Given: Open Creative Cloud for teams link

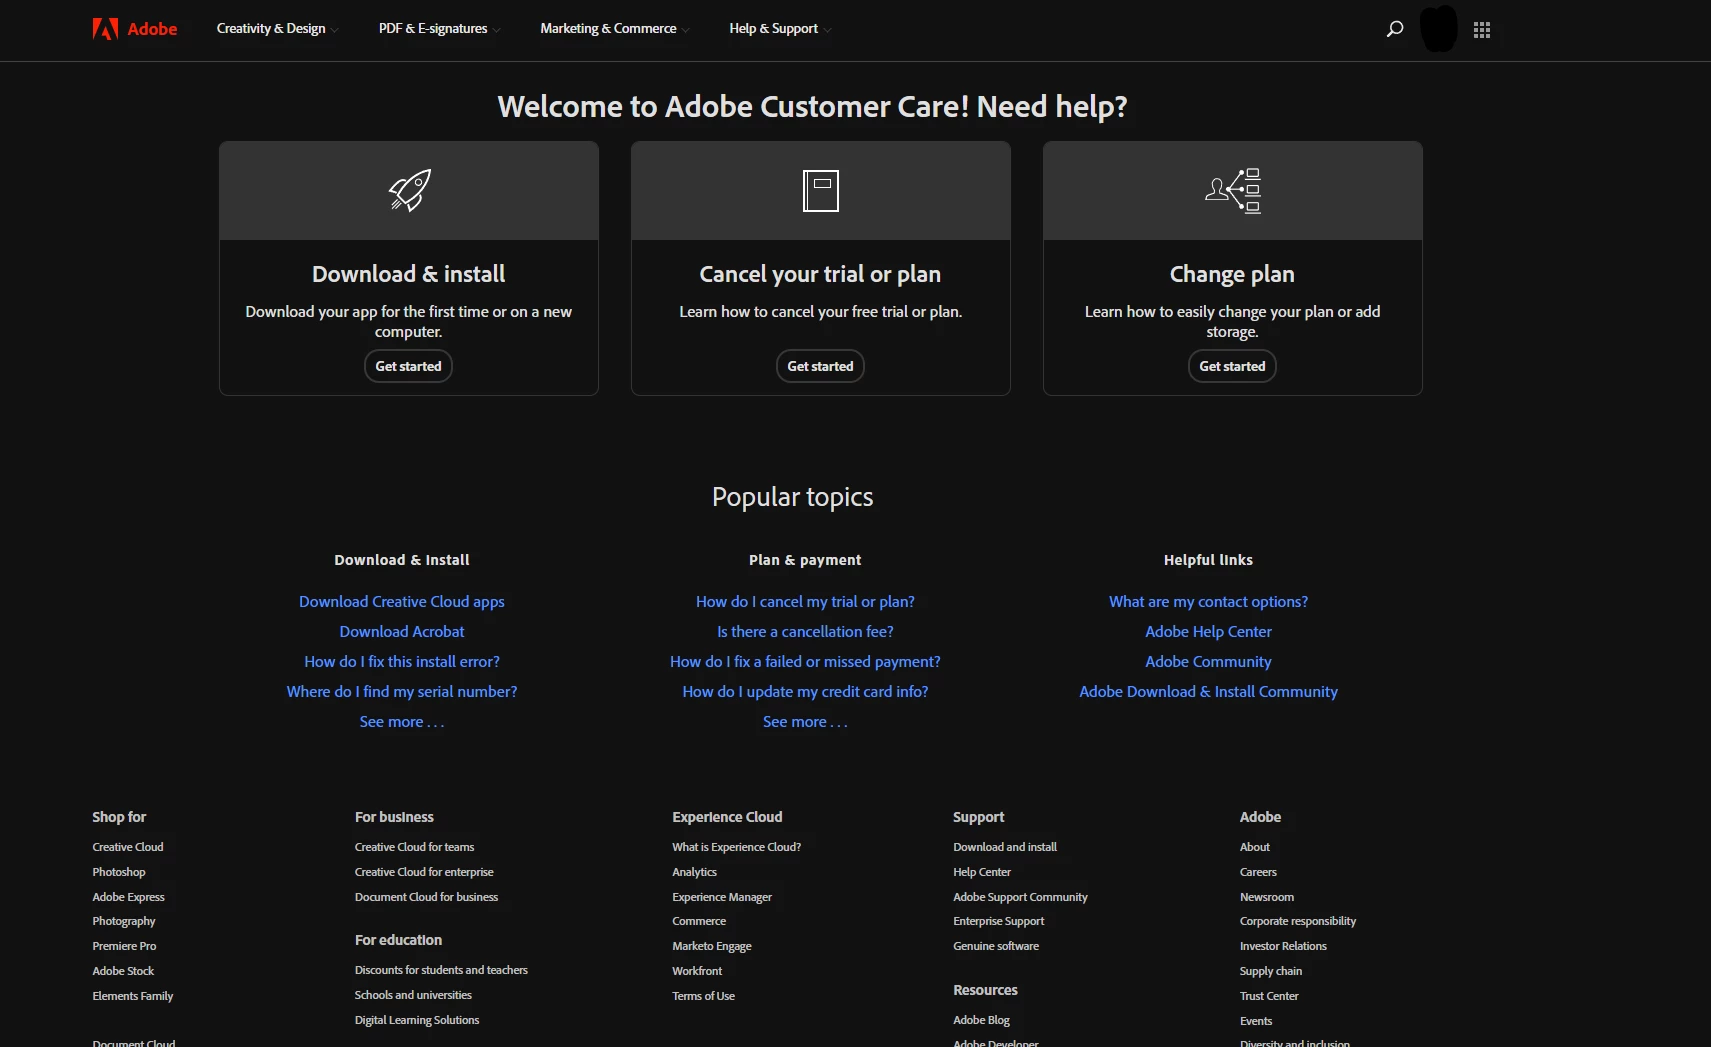Looking at the screenshot, I should tap(414, 847).
